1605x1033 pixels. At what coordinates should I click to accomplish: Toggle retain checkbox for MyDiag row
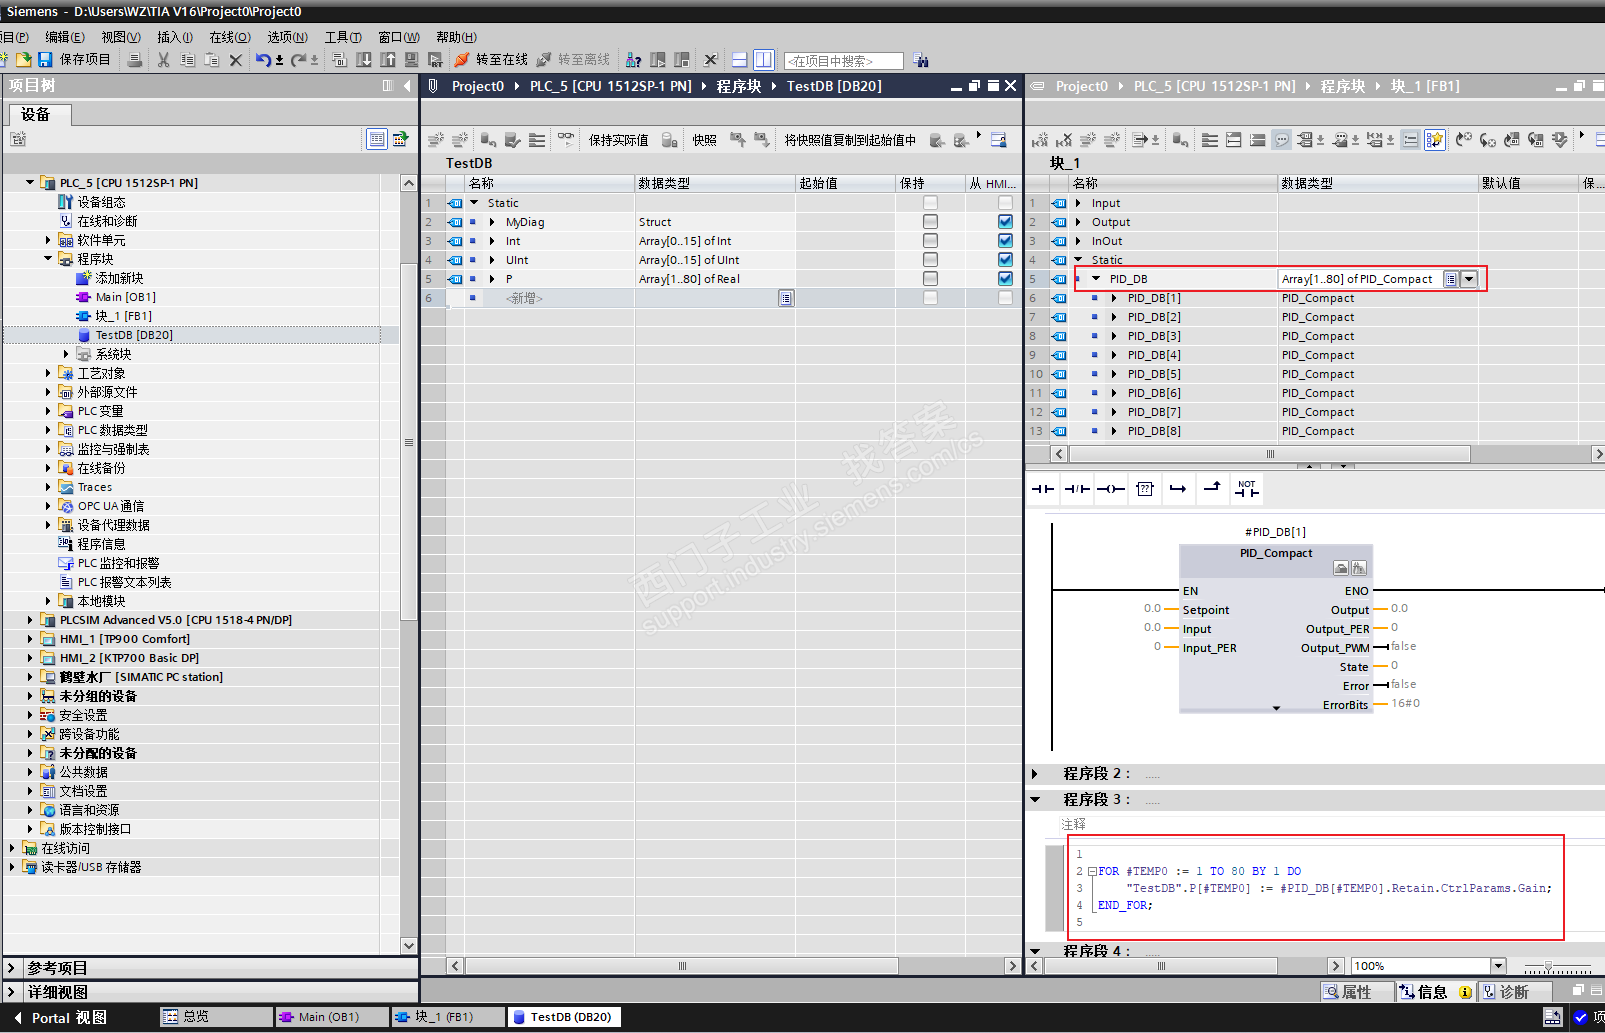pos(930,222)
